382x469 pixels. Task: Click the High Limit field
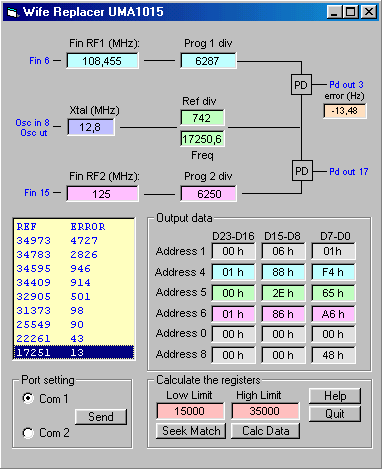[x=265, y=411]
